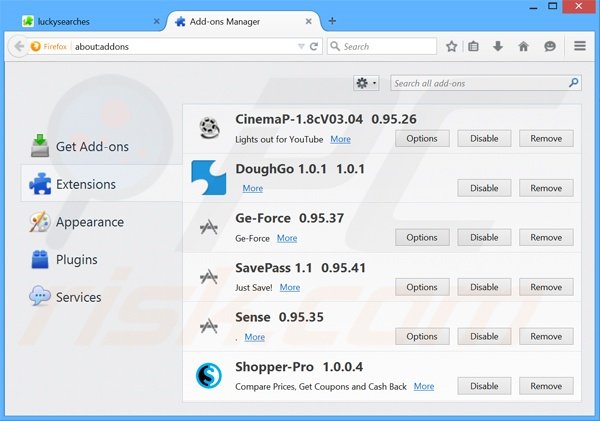The image size is (600, 421).
Task: Go to the Firefox home icon
Action: point(523,46)
